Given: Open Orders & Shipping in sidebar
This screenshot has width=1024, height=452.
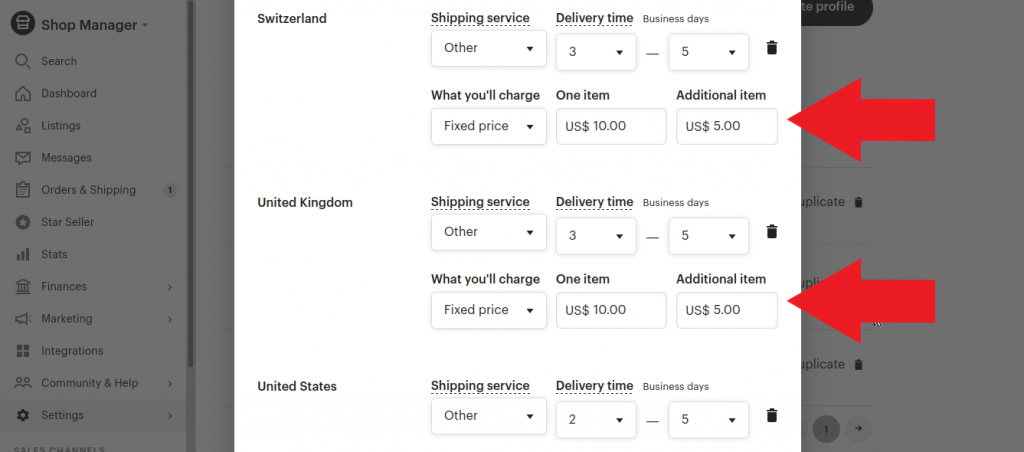Looking at the screenshot, I should coord(88,190).
